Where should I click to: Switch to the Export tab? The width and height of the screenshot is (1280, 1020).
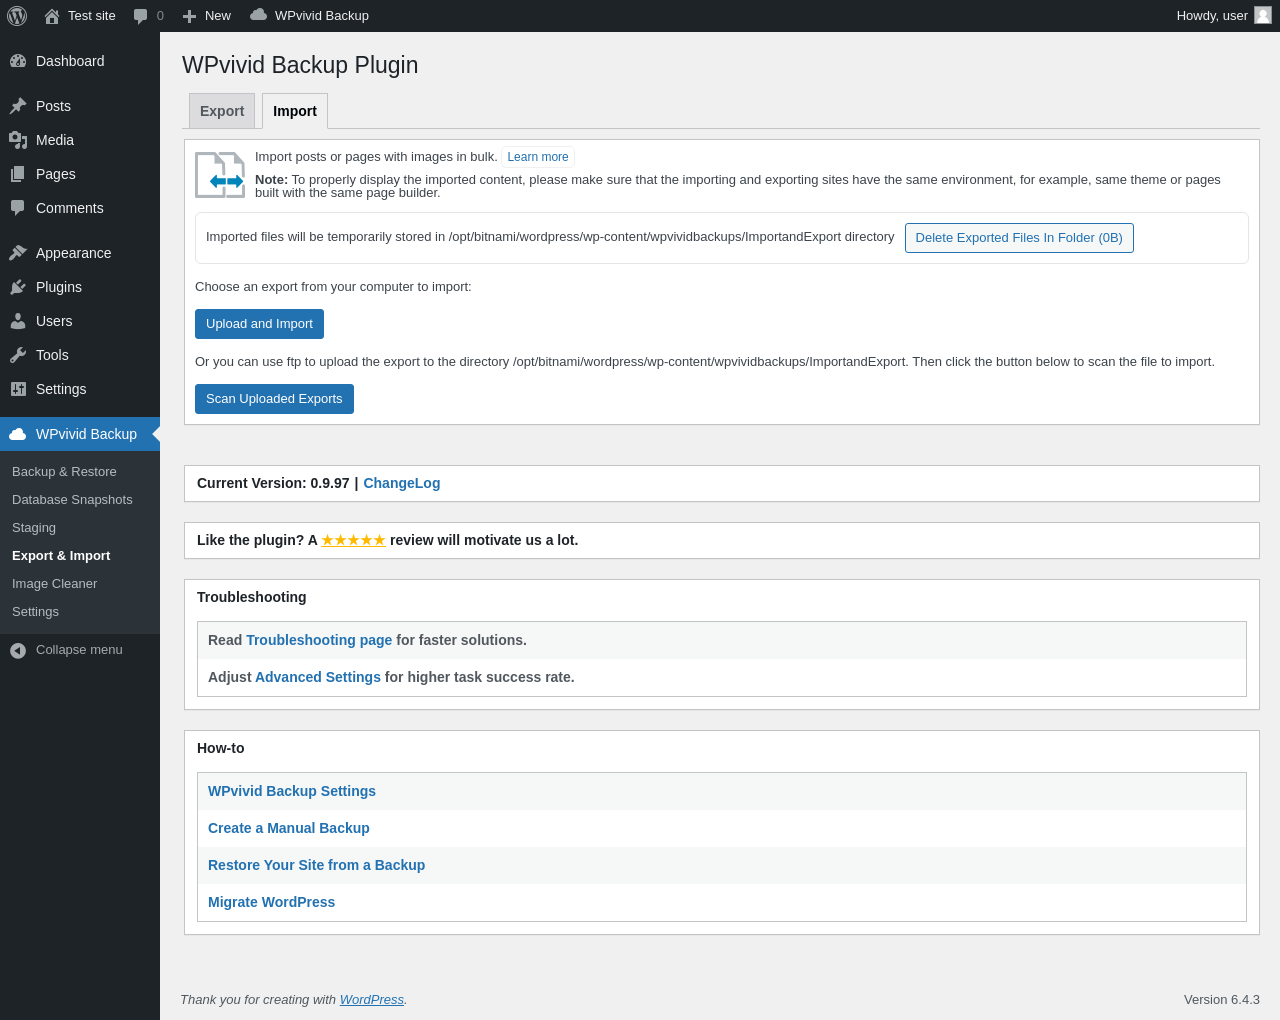222,111
